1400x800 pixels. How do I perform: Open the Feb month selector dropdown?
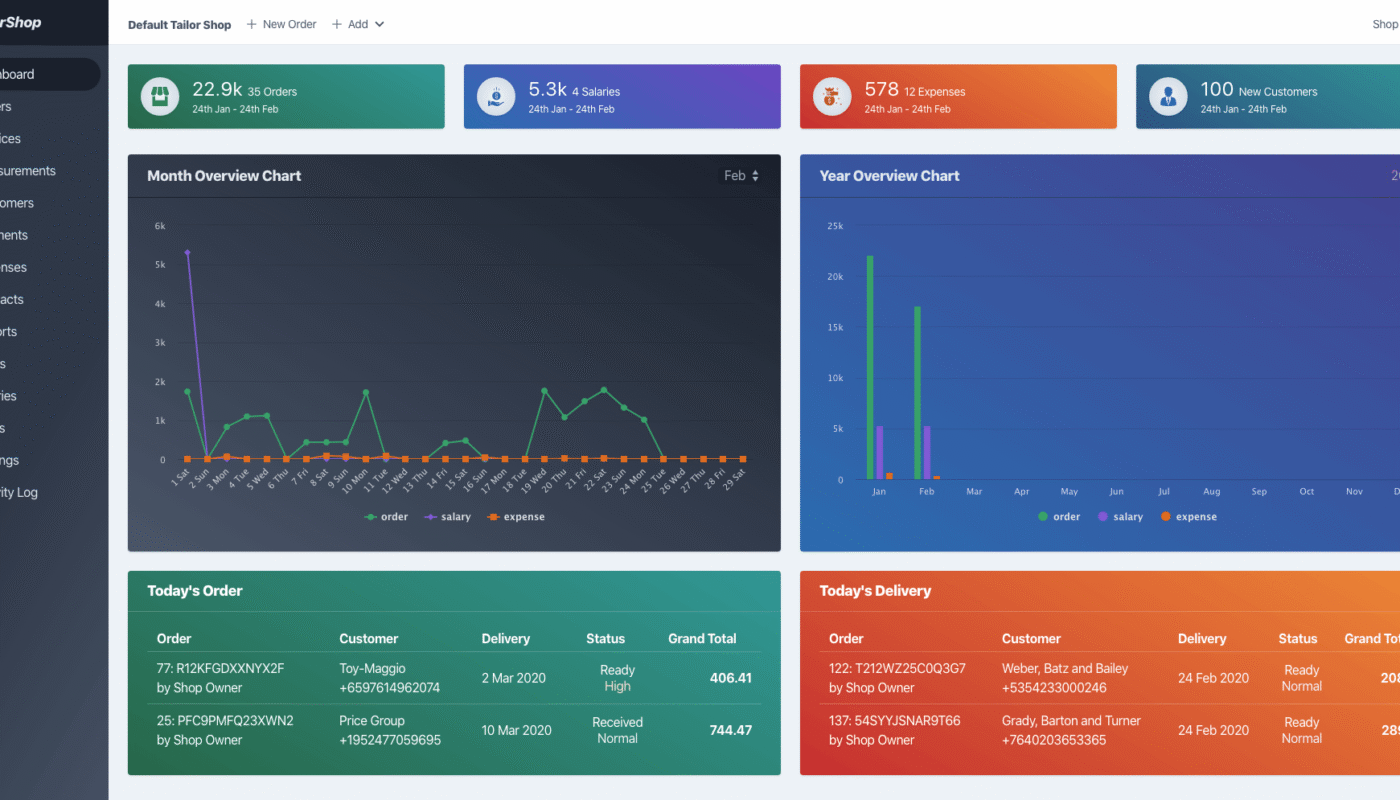click(741, 176)
